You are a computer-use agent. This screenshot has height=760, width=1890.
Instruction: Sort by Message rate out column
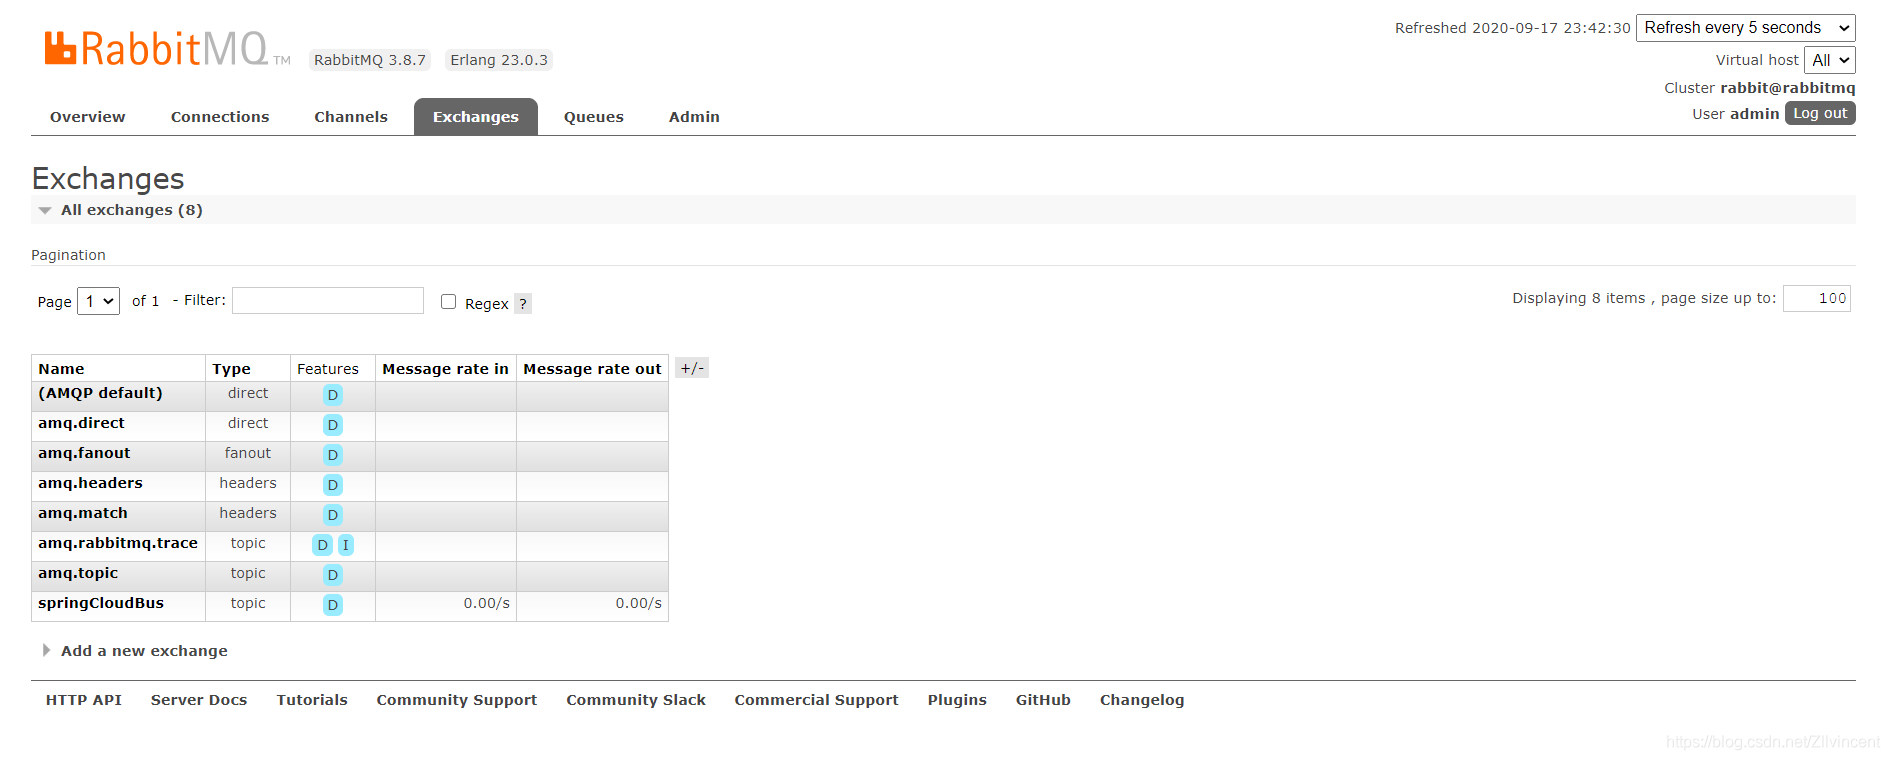592,369
